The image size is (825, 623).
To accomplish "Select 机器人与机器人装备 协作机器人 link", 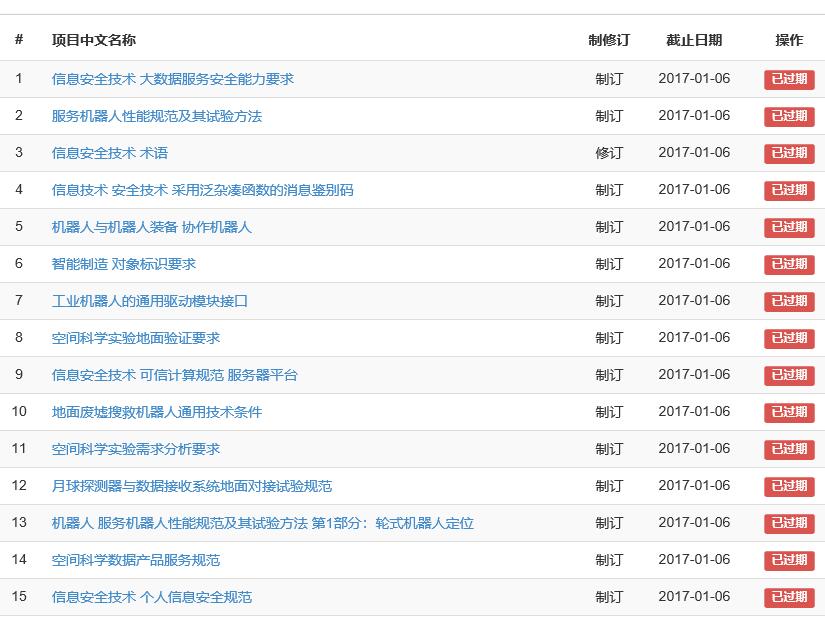I will pos(151,227).
